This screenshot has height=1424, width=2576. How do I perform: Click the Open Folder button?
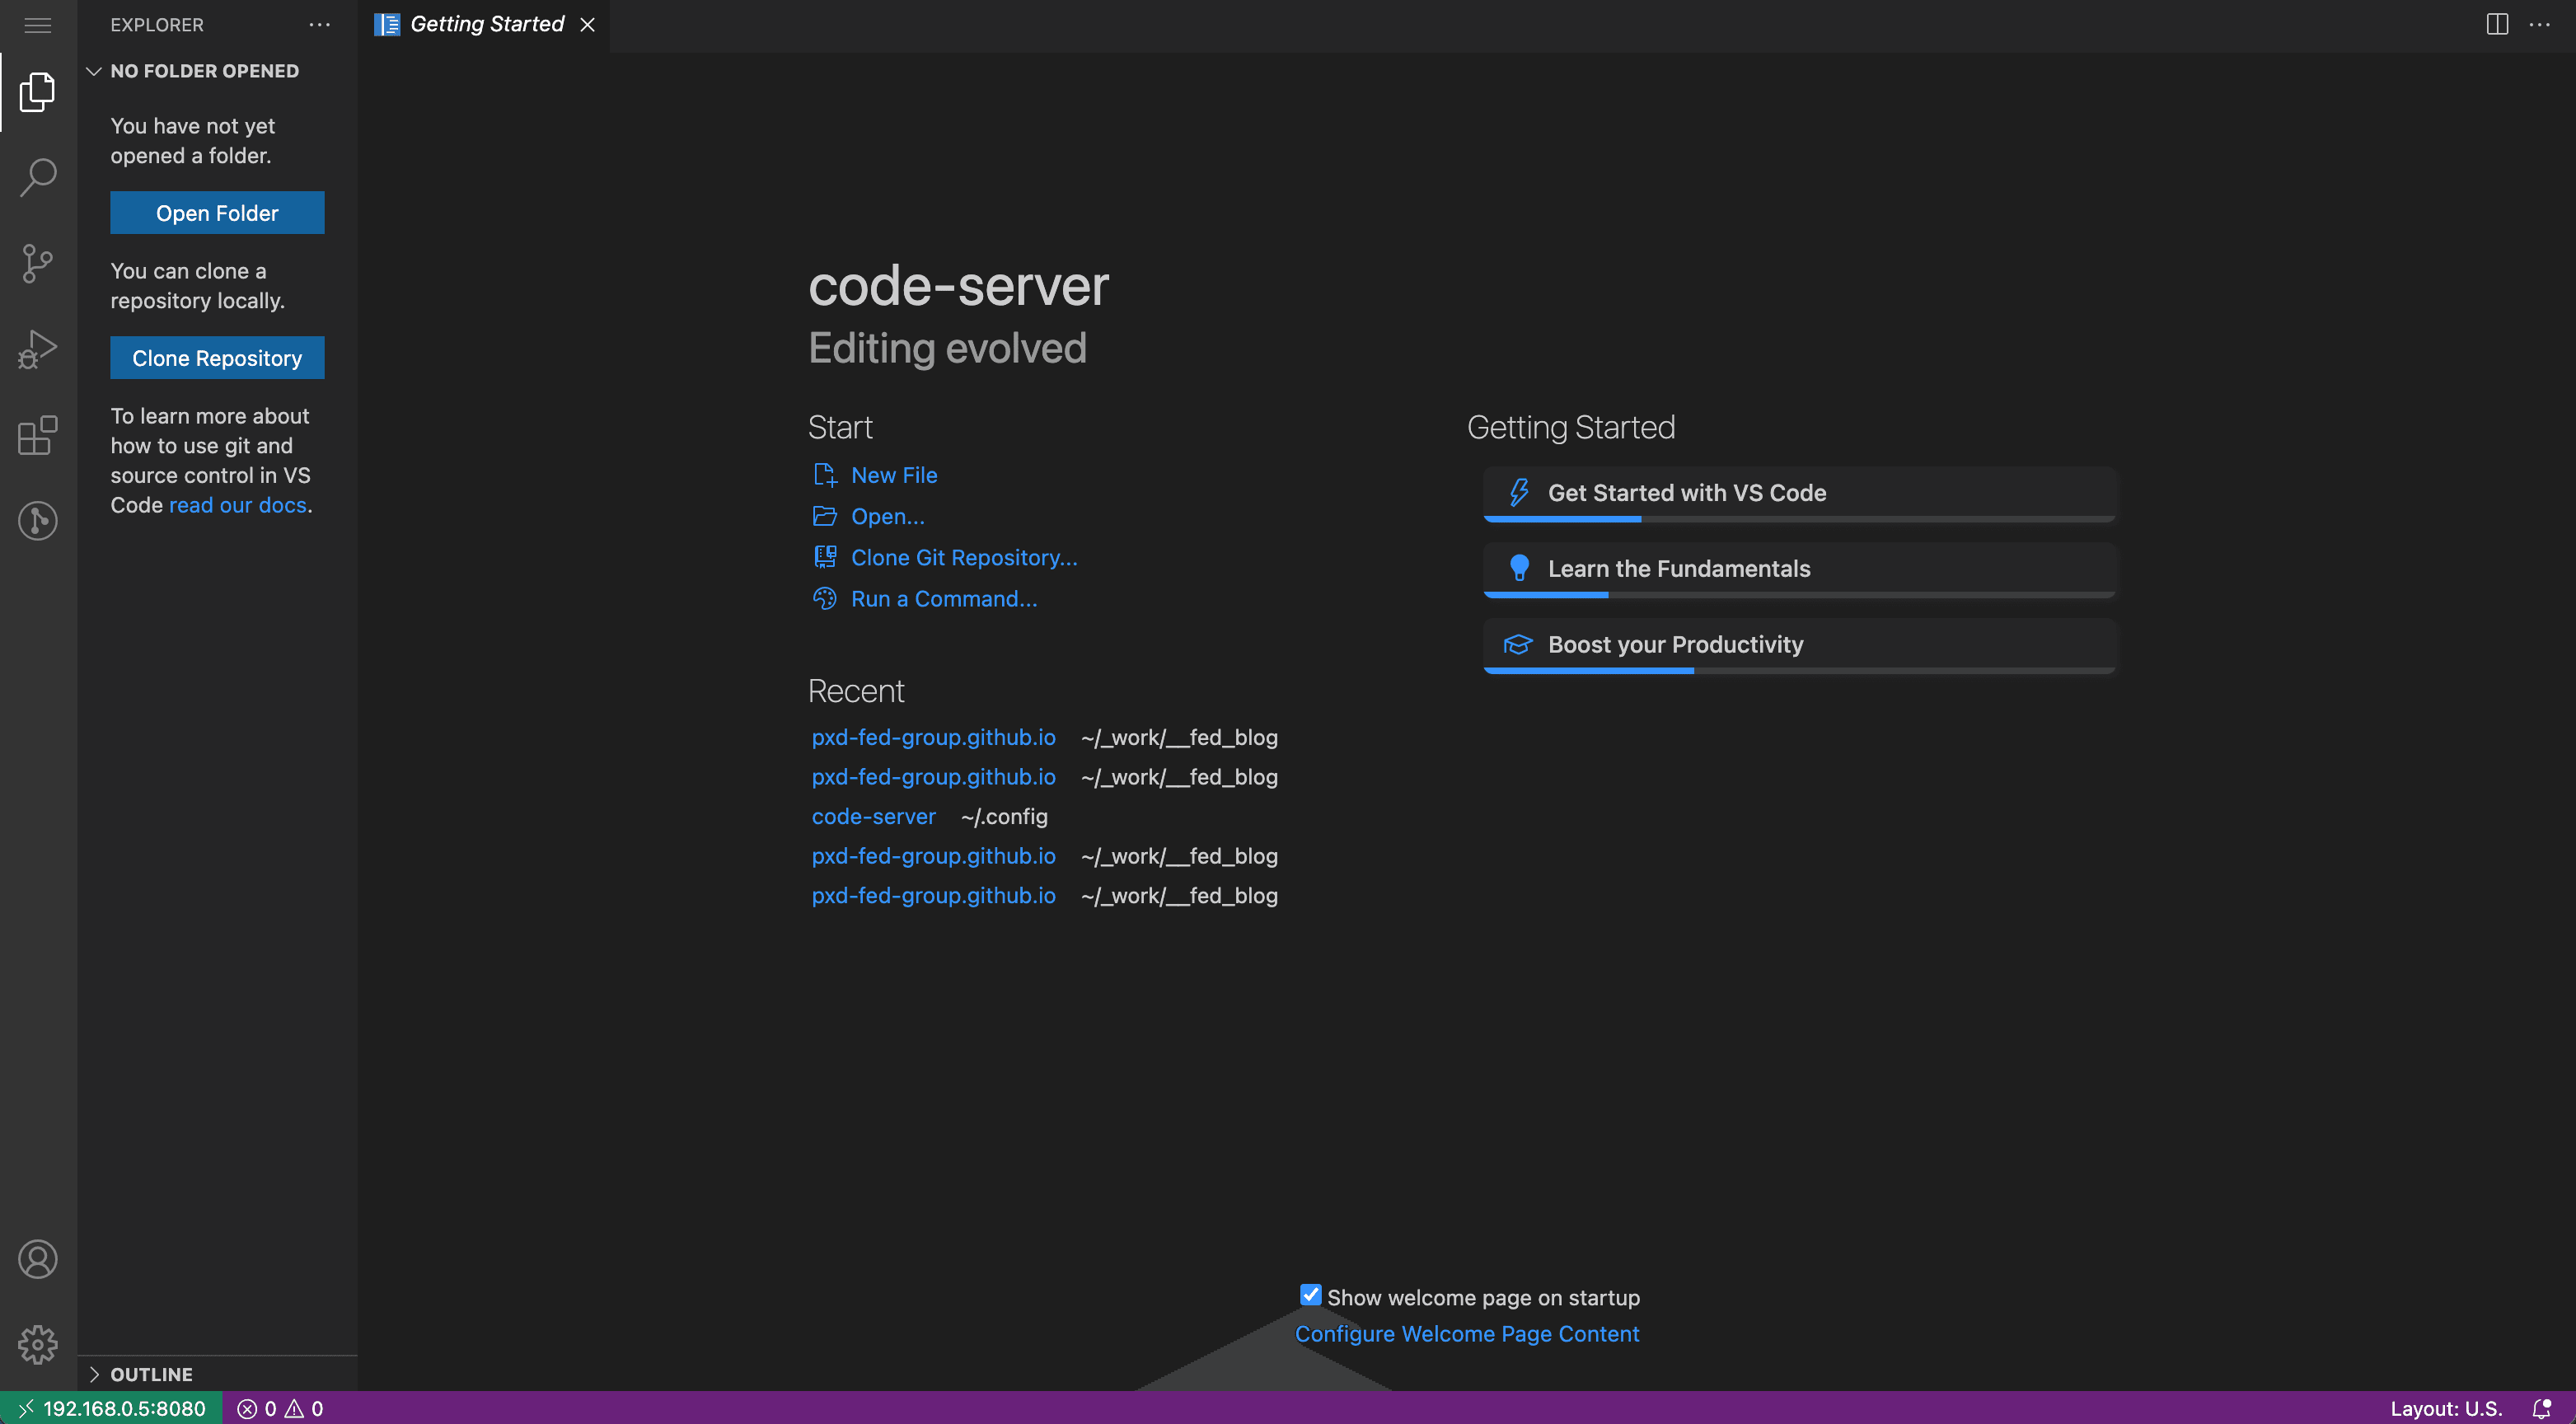pos(217,213)
